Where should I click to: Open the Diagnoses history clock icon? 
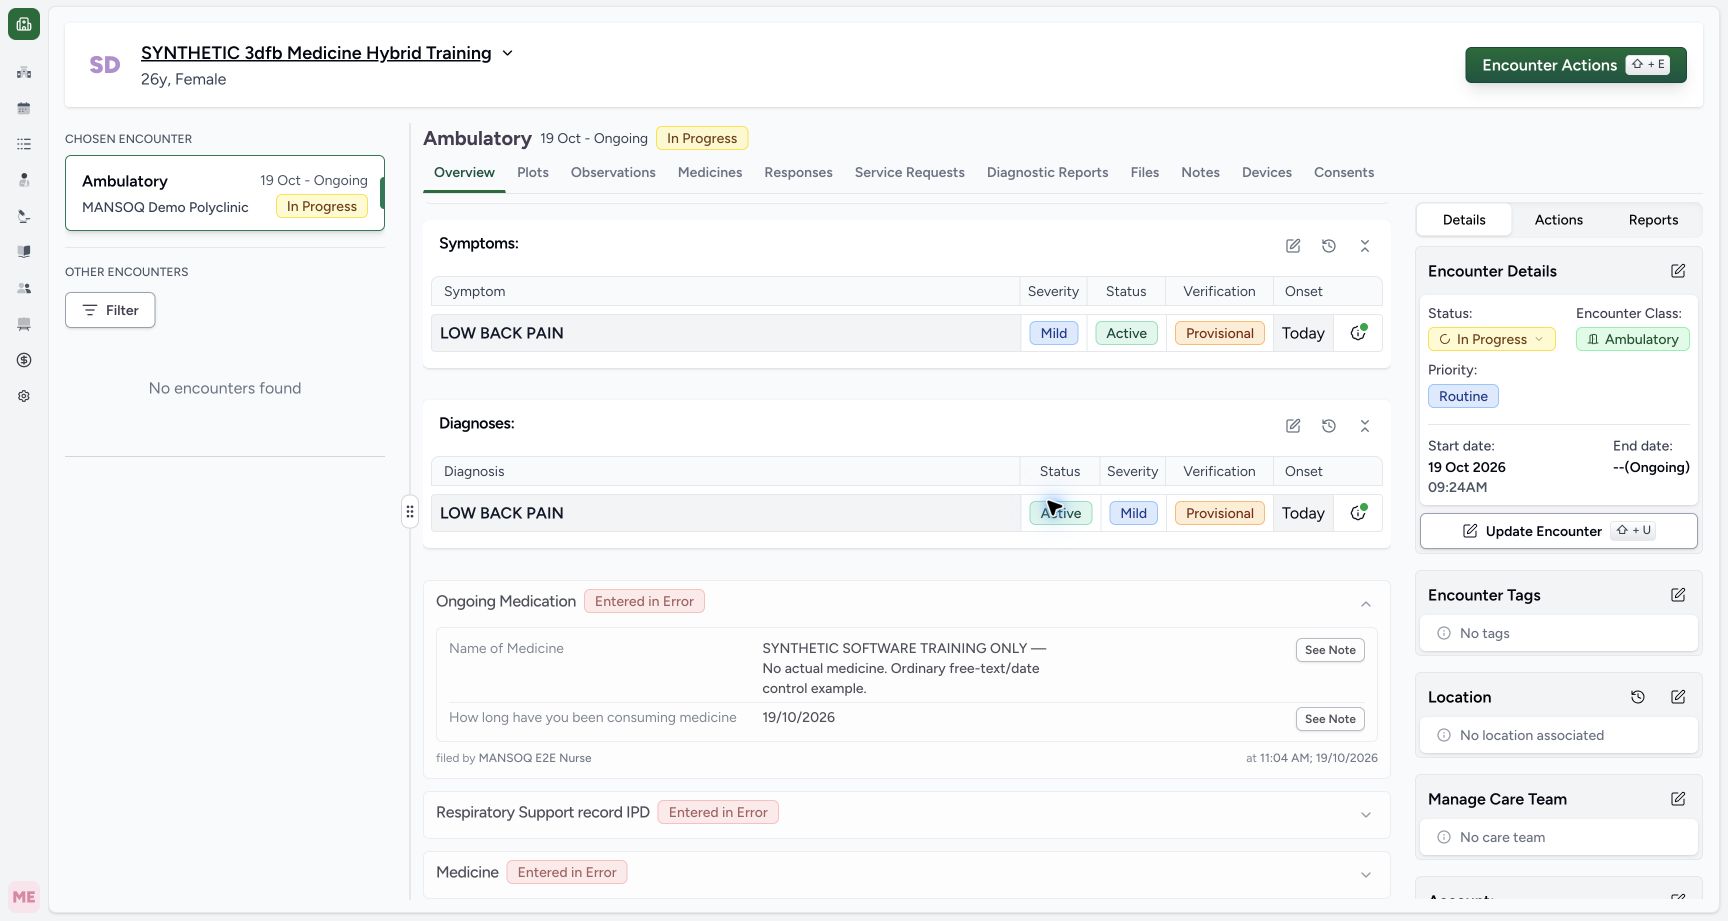pos(1329,426)
